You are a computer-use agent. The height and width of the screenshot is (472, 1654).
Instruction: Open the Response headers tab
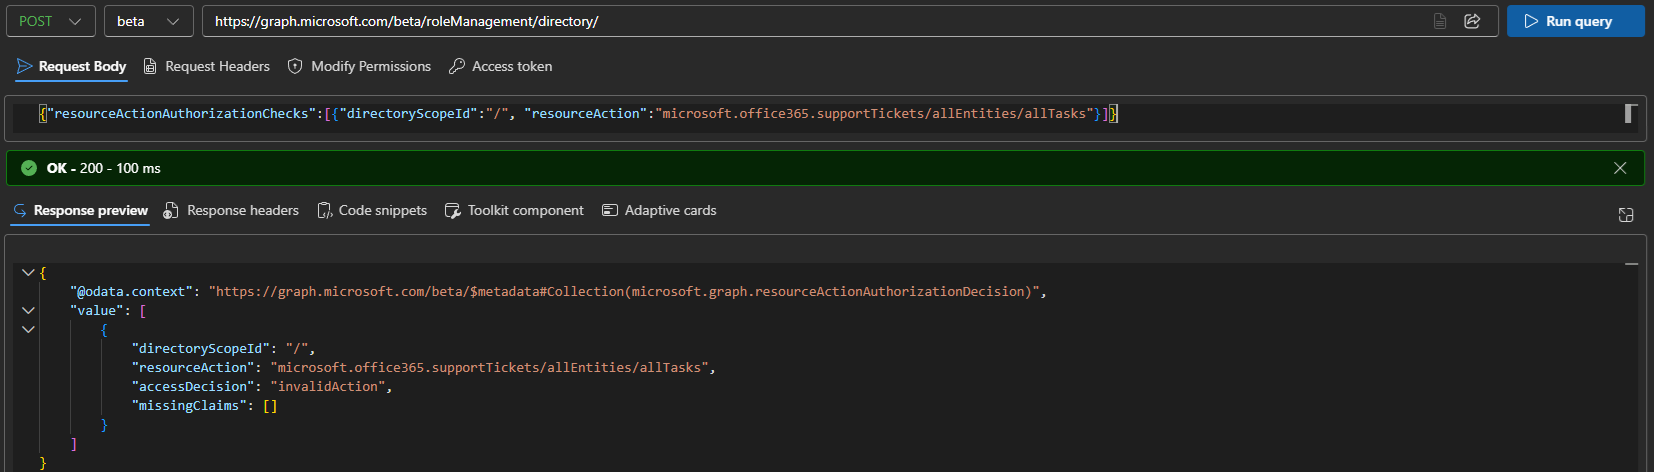[x=232, y=210]
